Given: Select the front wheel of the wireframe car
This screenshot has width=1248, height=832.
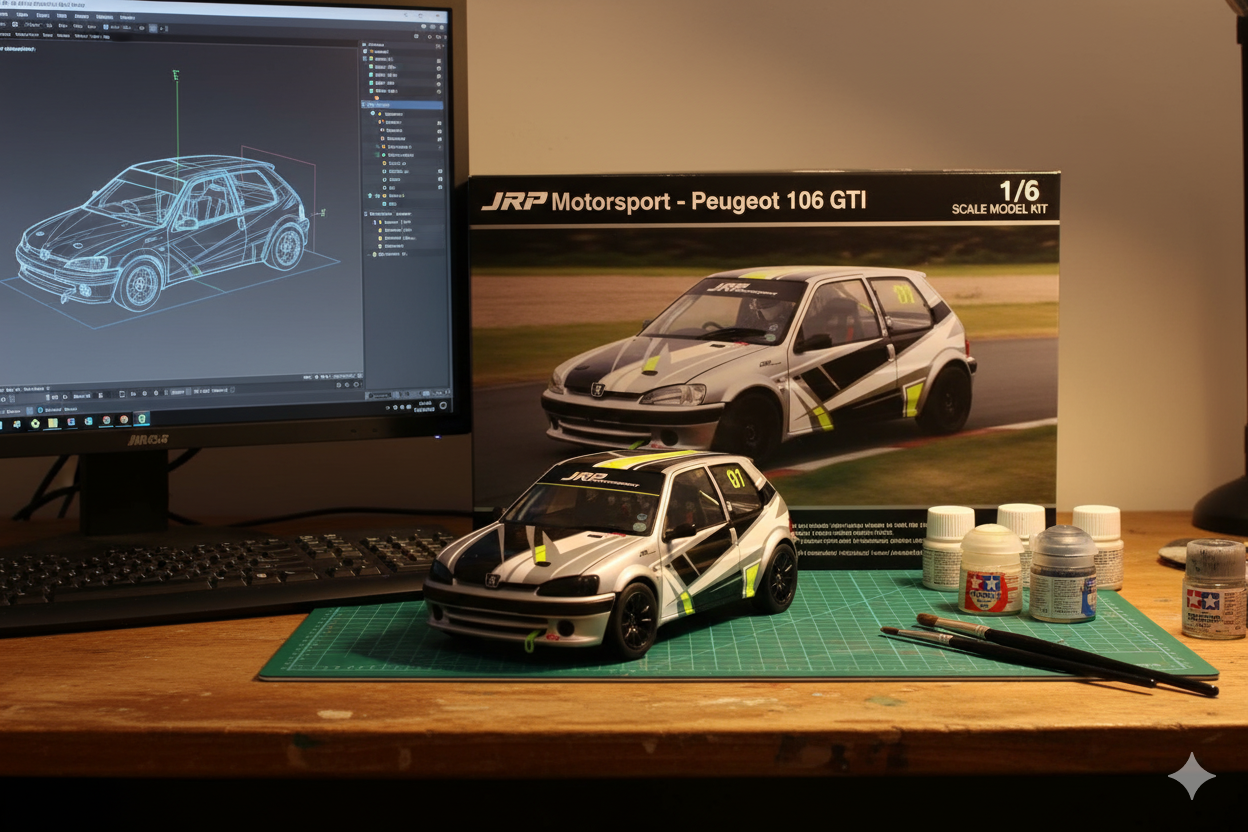Looking at the screenshot, I should point(139,285).
